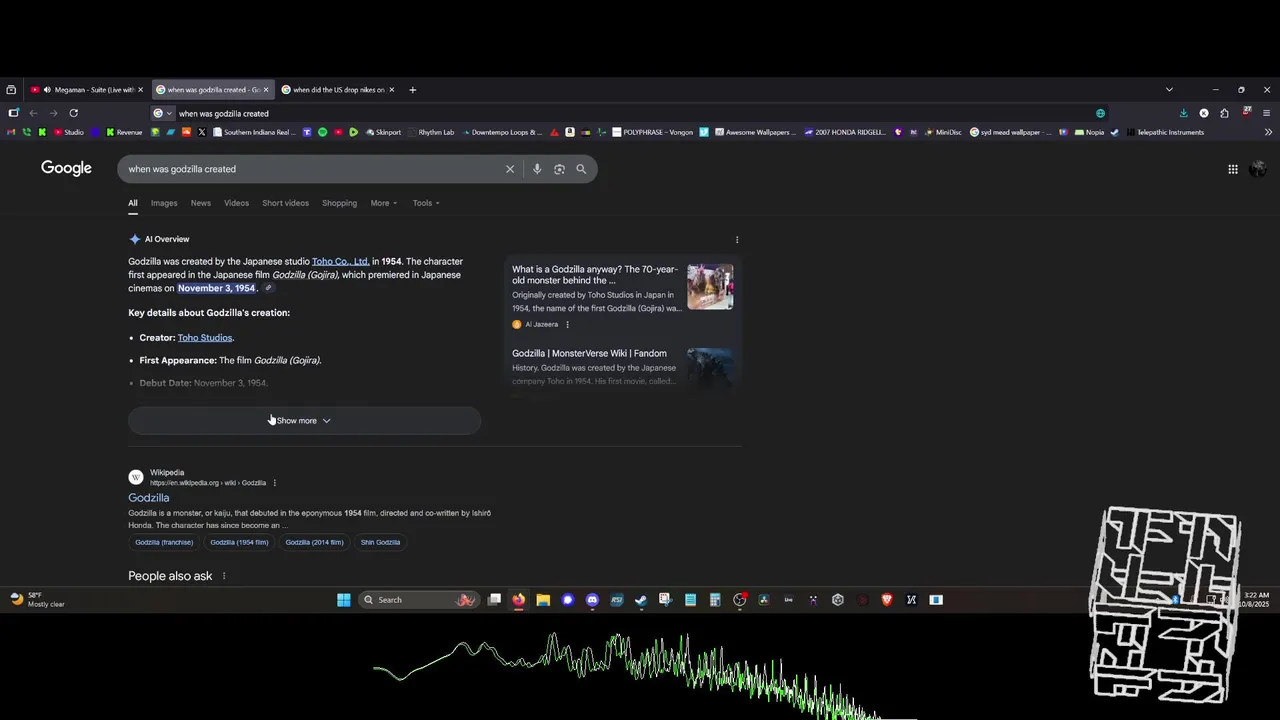Open the Skinport bookmark

[x=383, y=132]
